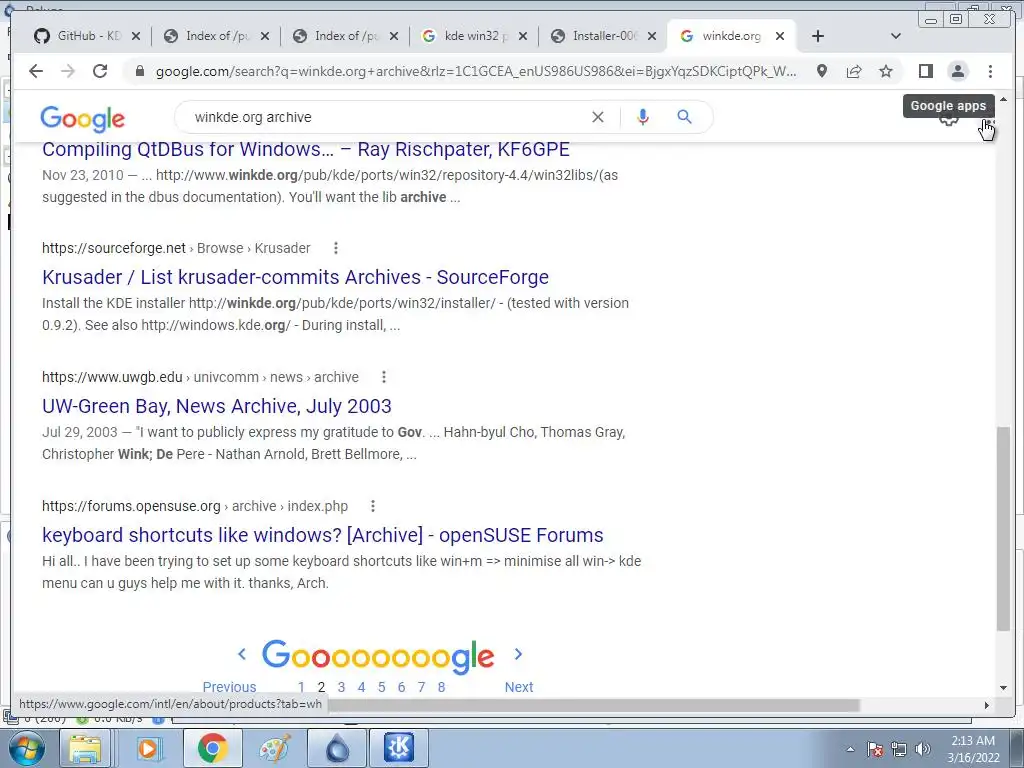The height and width of the screenshot is (768, 1024).
Task: Open File Explorer from the taskbar
Action: pyautogui.click(x=86, y=748)
